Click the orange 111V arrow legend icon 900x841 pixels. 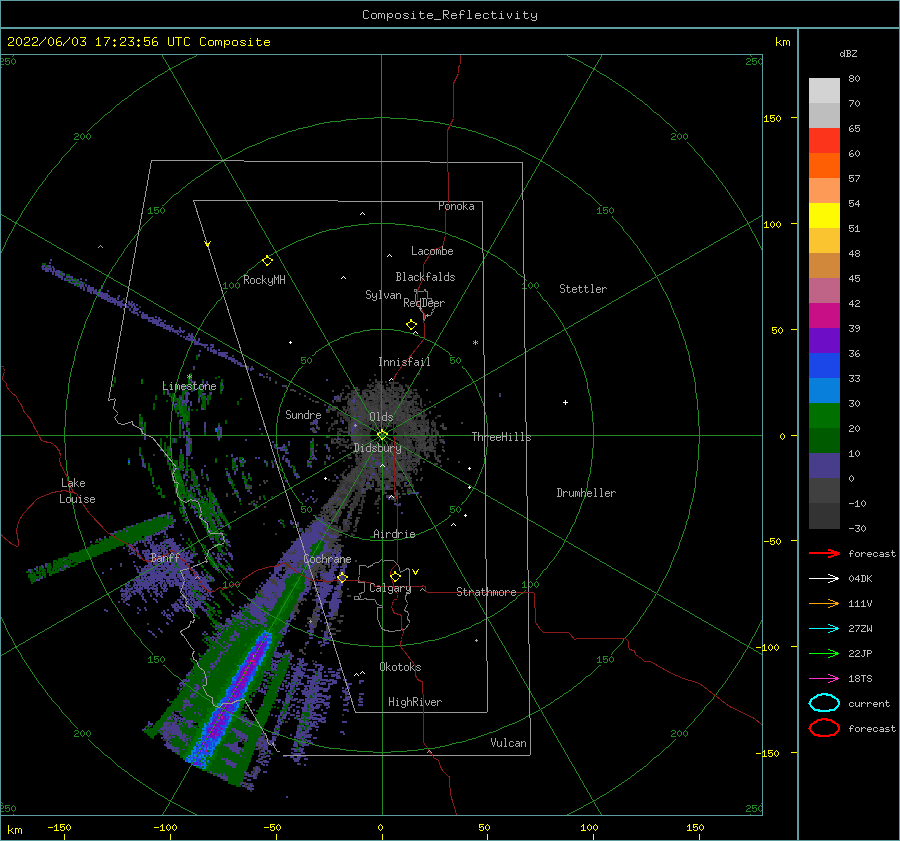click(x=824, y=603)
